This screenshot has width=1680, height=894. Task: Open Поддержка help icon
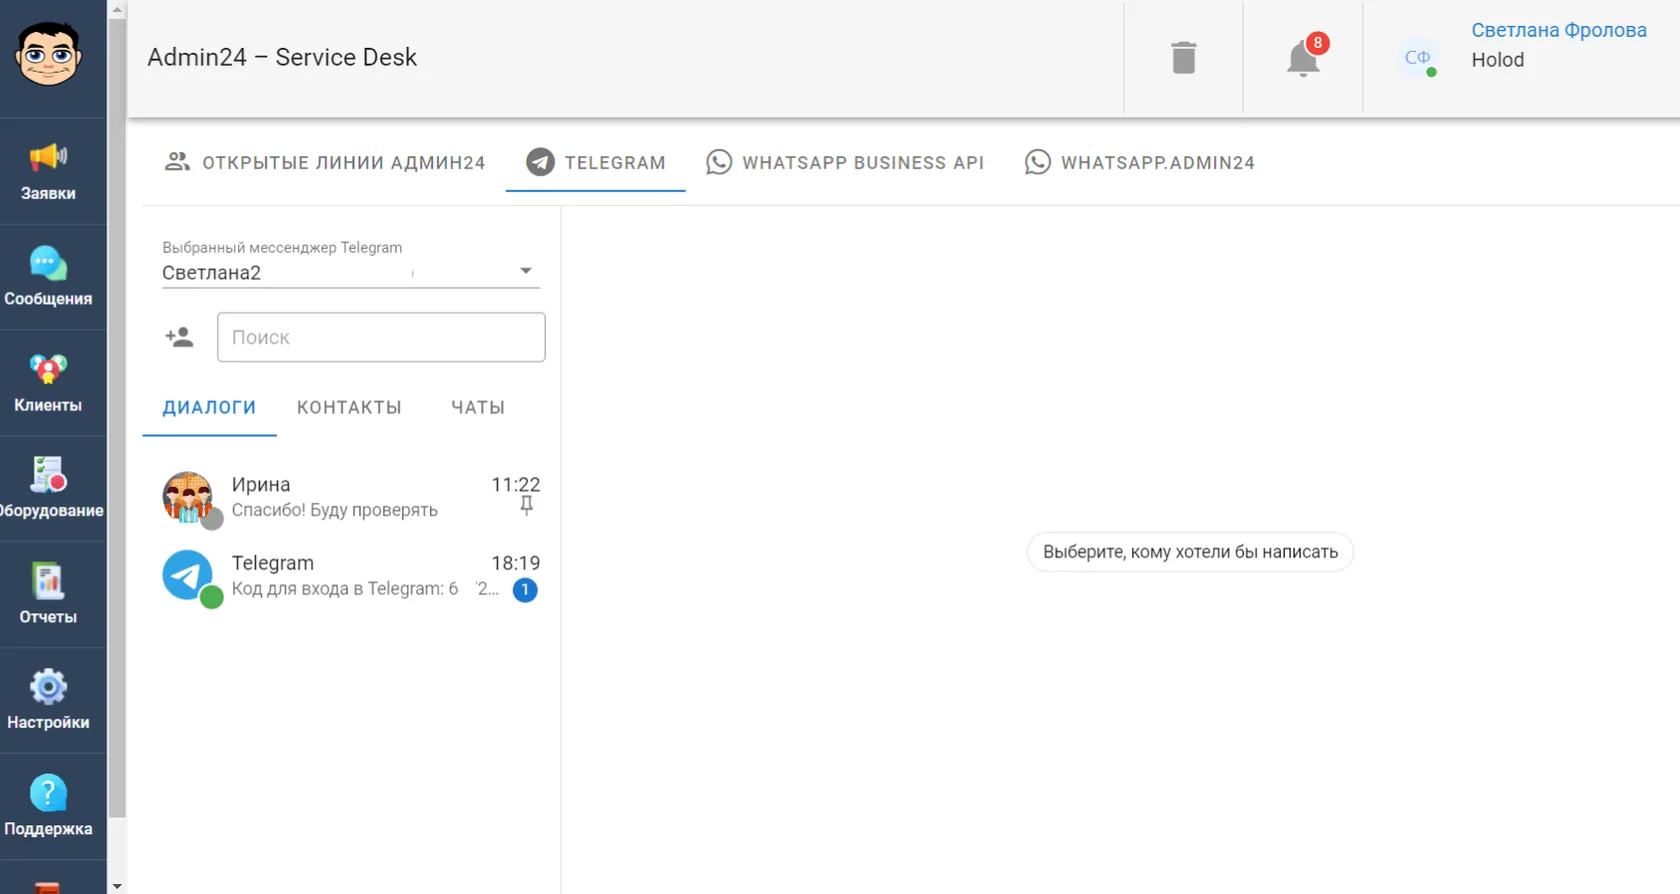point(48,793)
